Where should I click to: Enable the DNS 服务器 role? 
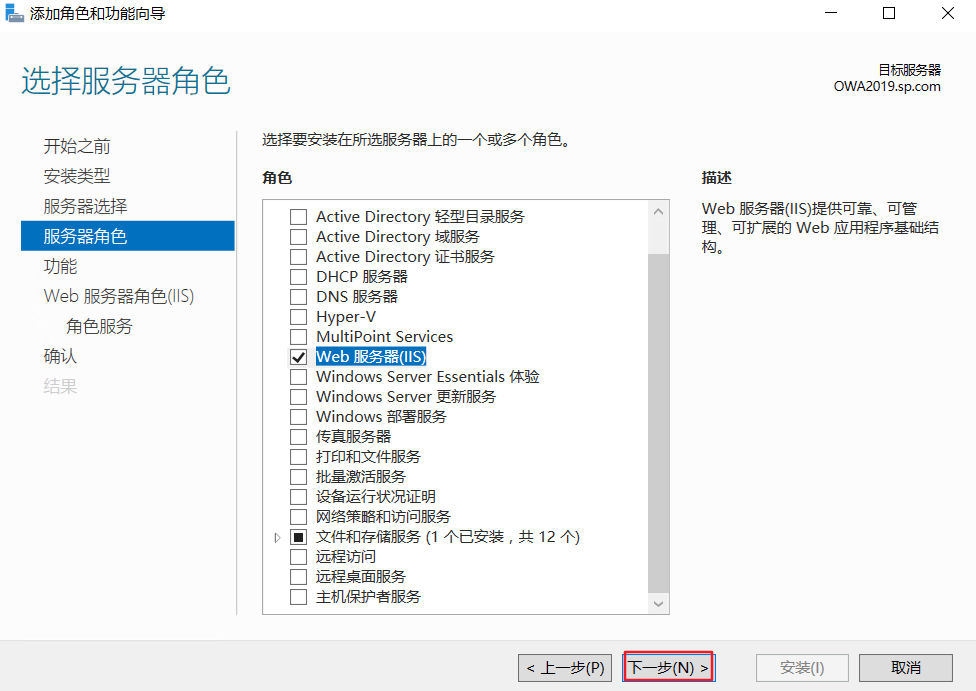[x=297, y=296]
